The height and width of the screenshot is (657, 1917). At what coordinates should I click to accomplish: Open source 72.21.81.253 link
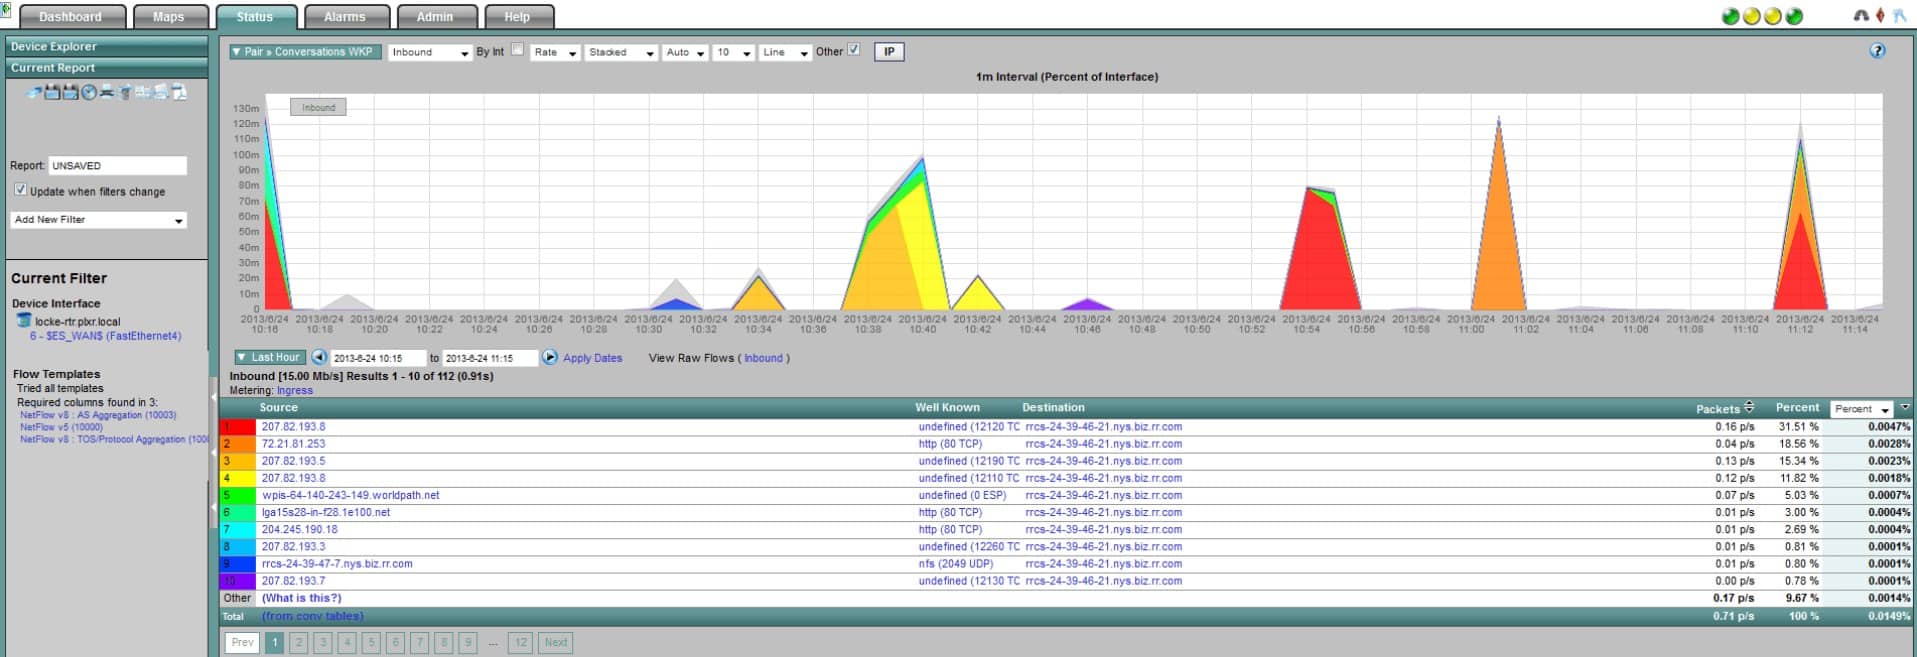pos(293,444)
